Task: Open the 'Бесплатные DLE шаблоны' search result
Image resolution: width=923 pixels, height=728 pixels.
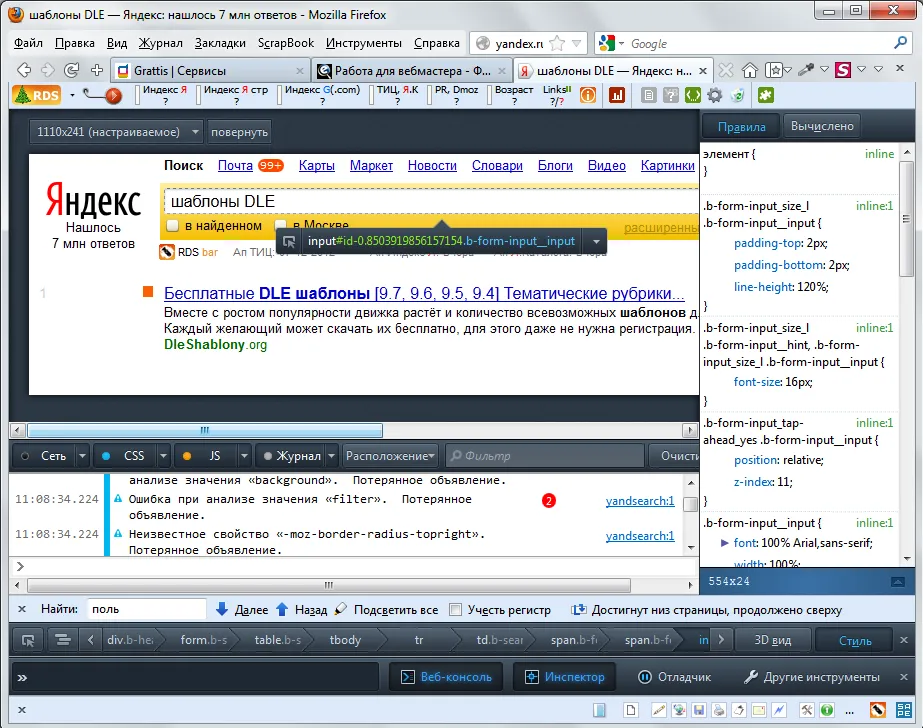Action: click(424, 293)
